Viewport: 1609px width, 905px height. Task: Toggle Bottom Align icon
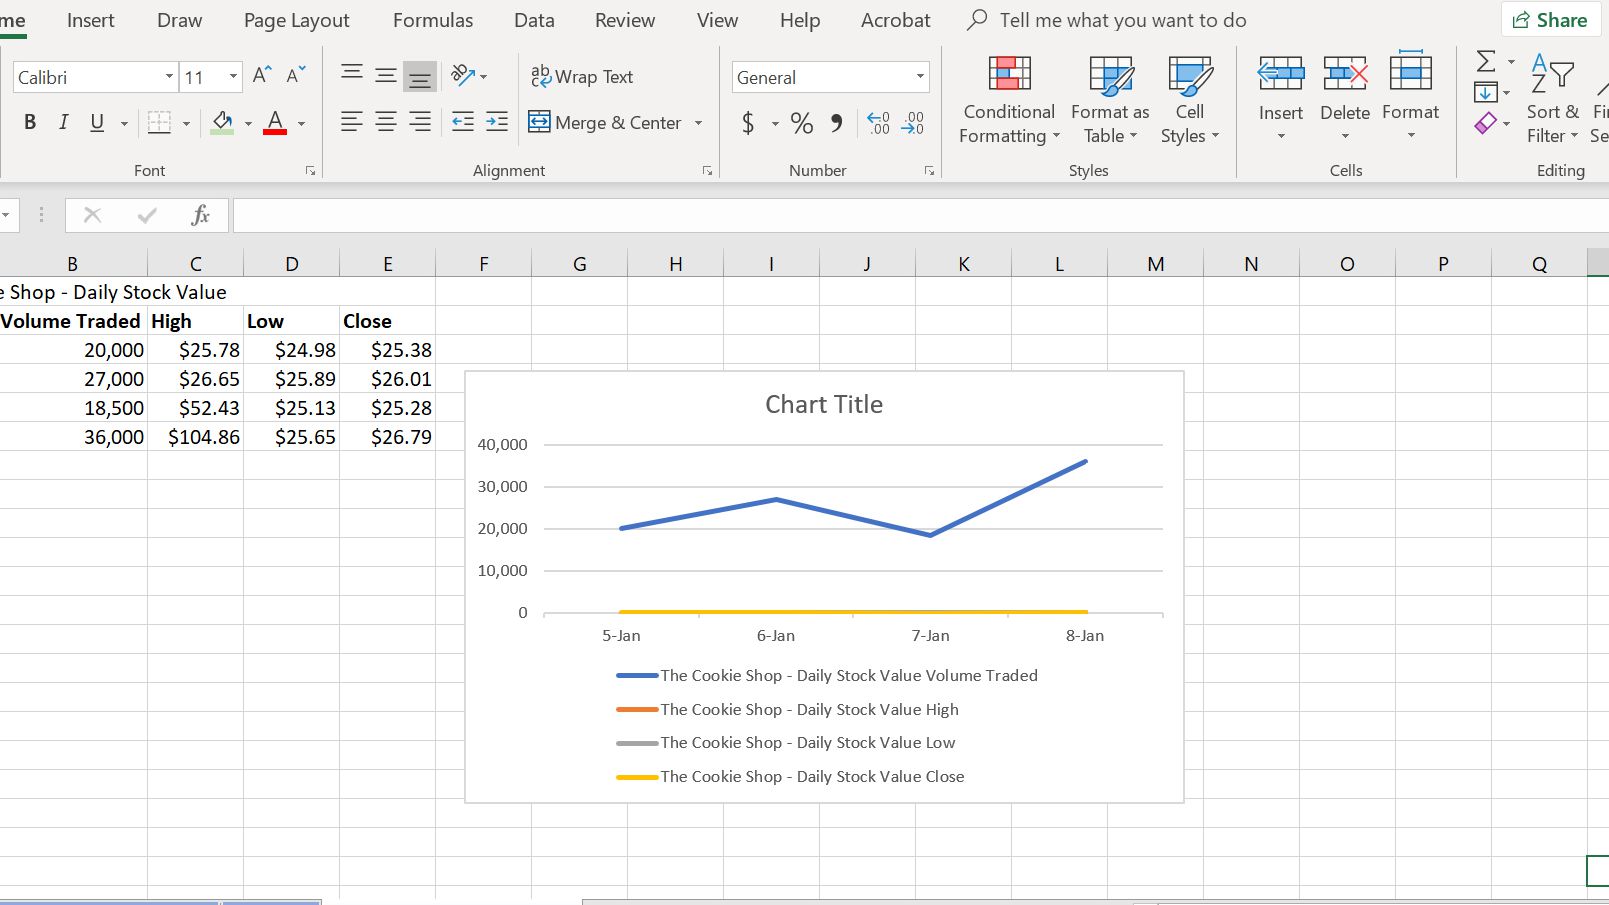click(x=420, y=76)
